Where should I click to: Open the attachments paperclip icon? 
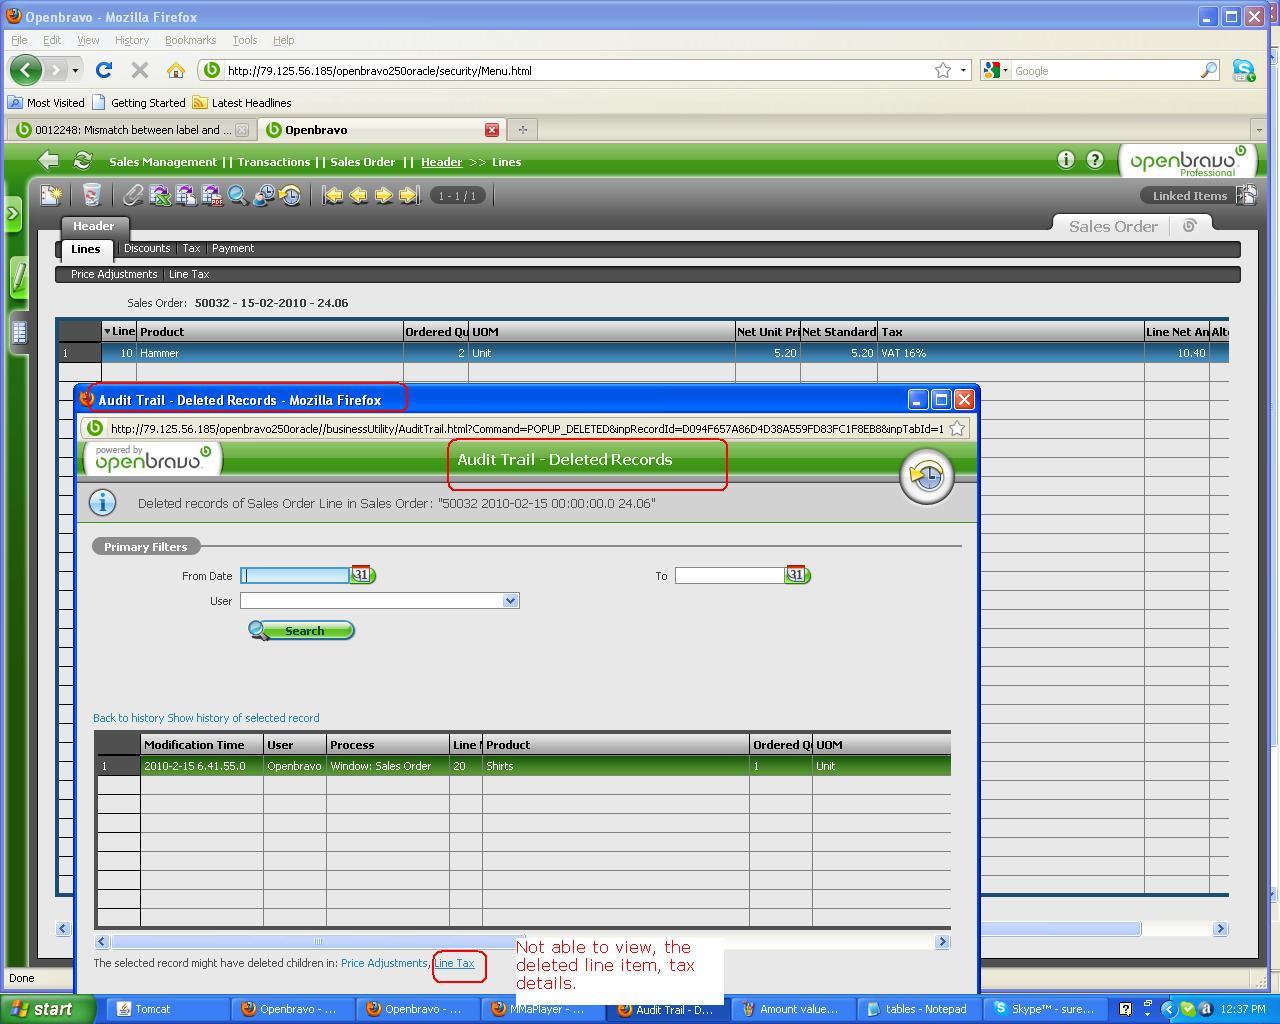[x=133, y=196]
